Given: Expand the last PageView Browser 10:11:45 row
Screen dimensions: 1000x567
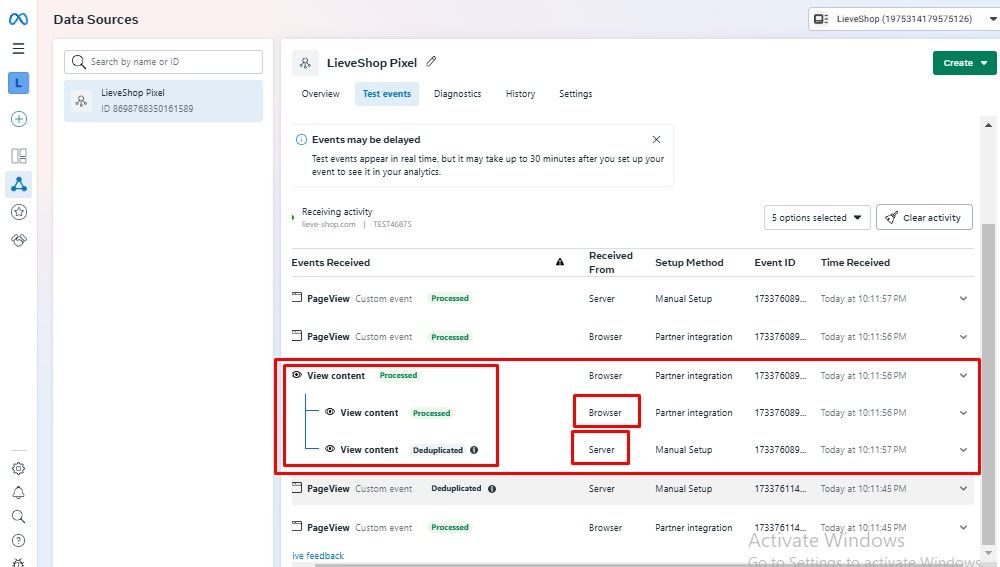Looking at the screenshot, I should point(963,527).
